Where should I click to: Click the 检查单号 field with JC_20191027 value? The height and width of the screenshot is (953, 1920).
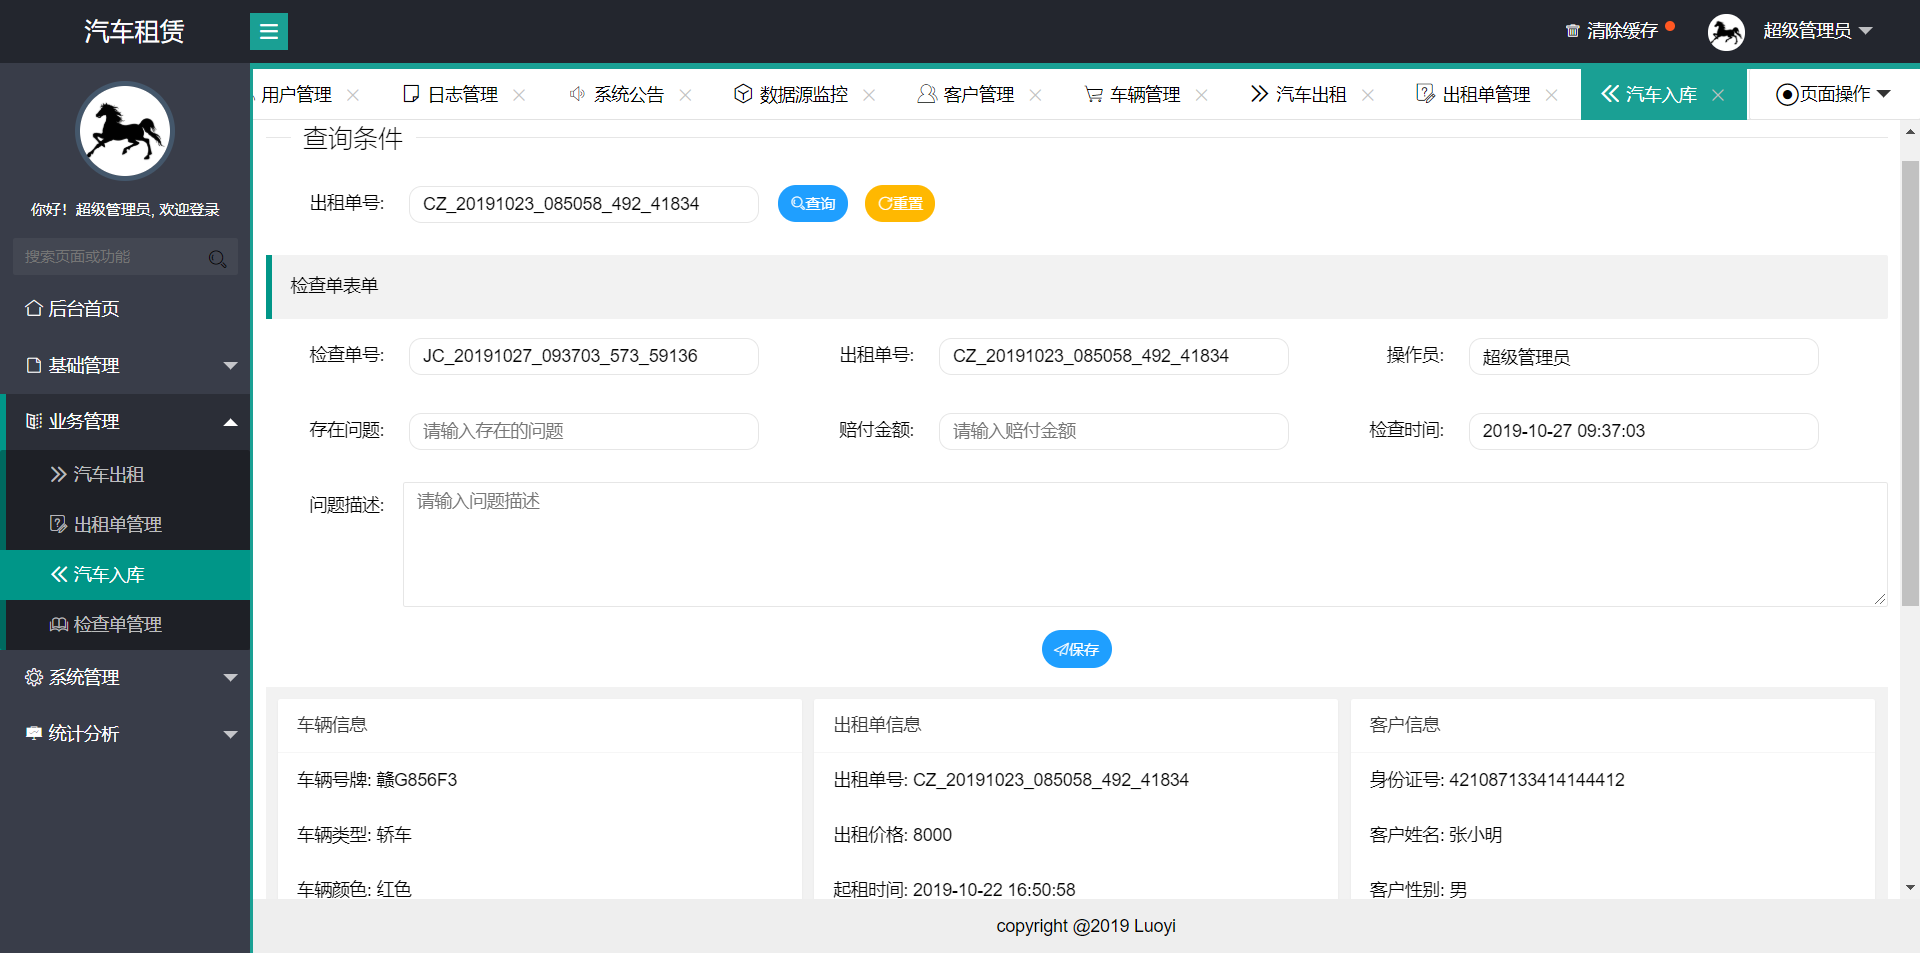coord(584,356)
